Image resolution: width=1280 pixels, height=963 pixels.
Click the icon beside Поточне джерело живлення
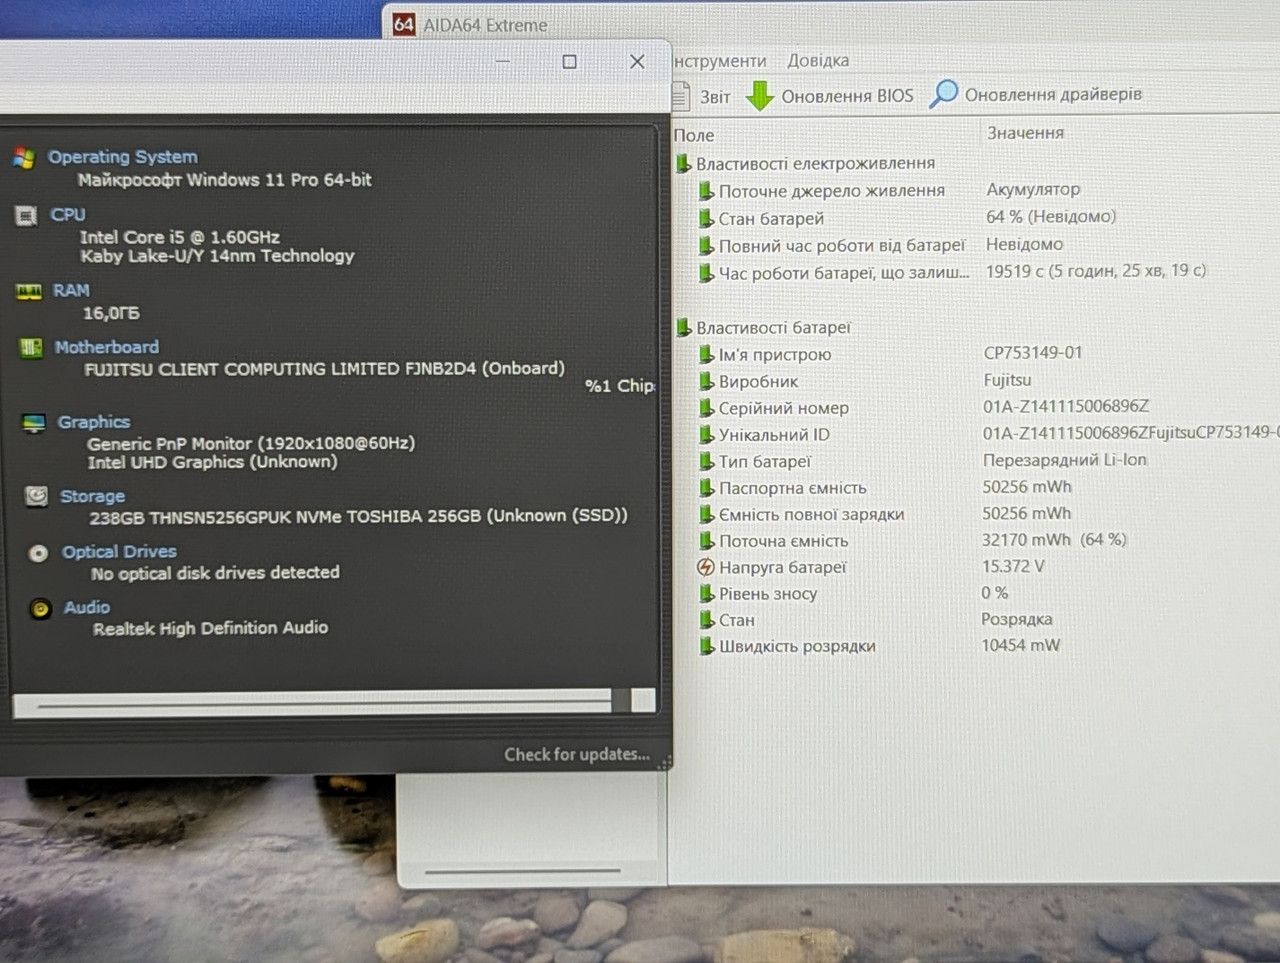click(707, 190)
